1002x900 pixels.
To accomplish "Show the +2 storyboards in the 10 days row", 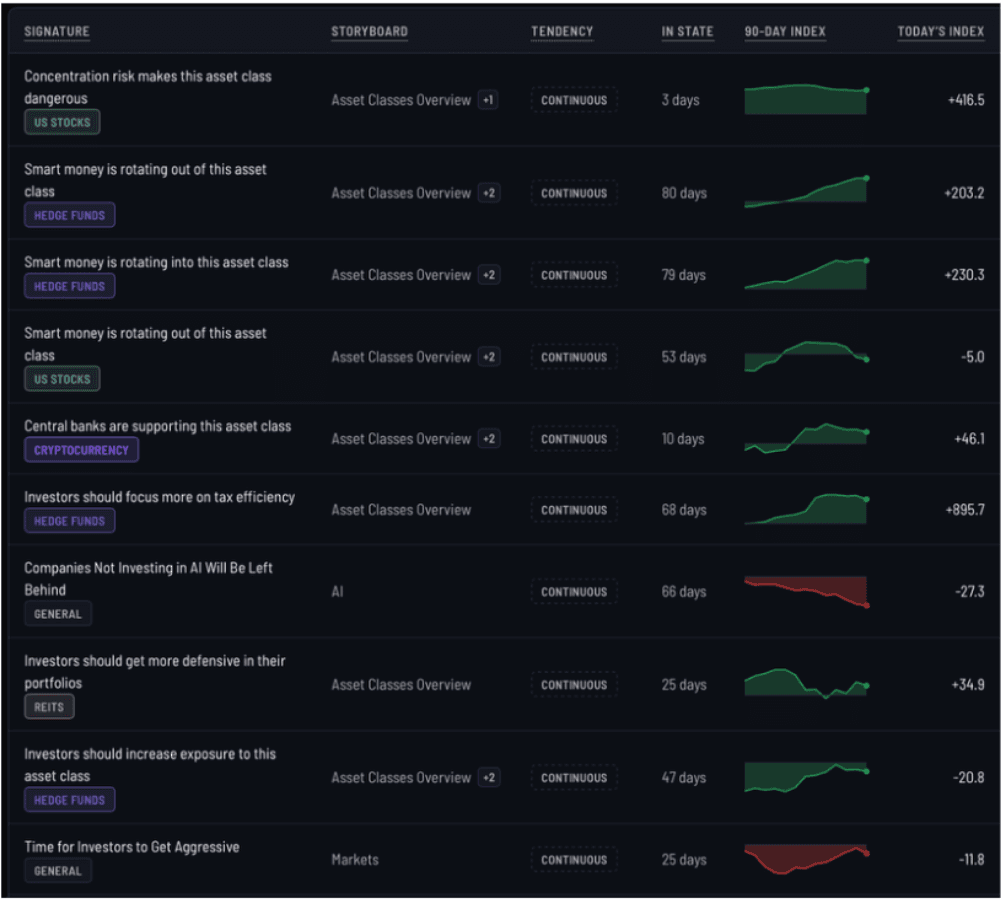I will pyautogui.click(x=489, y=438).
